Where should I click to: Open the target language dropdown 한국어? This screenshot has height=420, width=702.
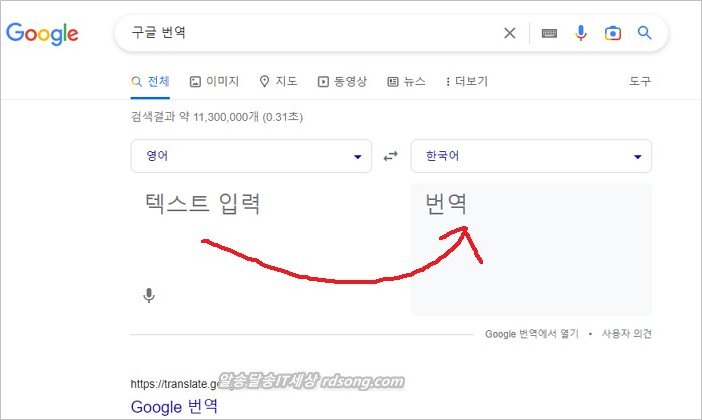[531, 156]
